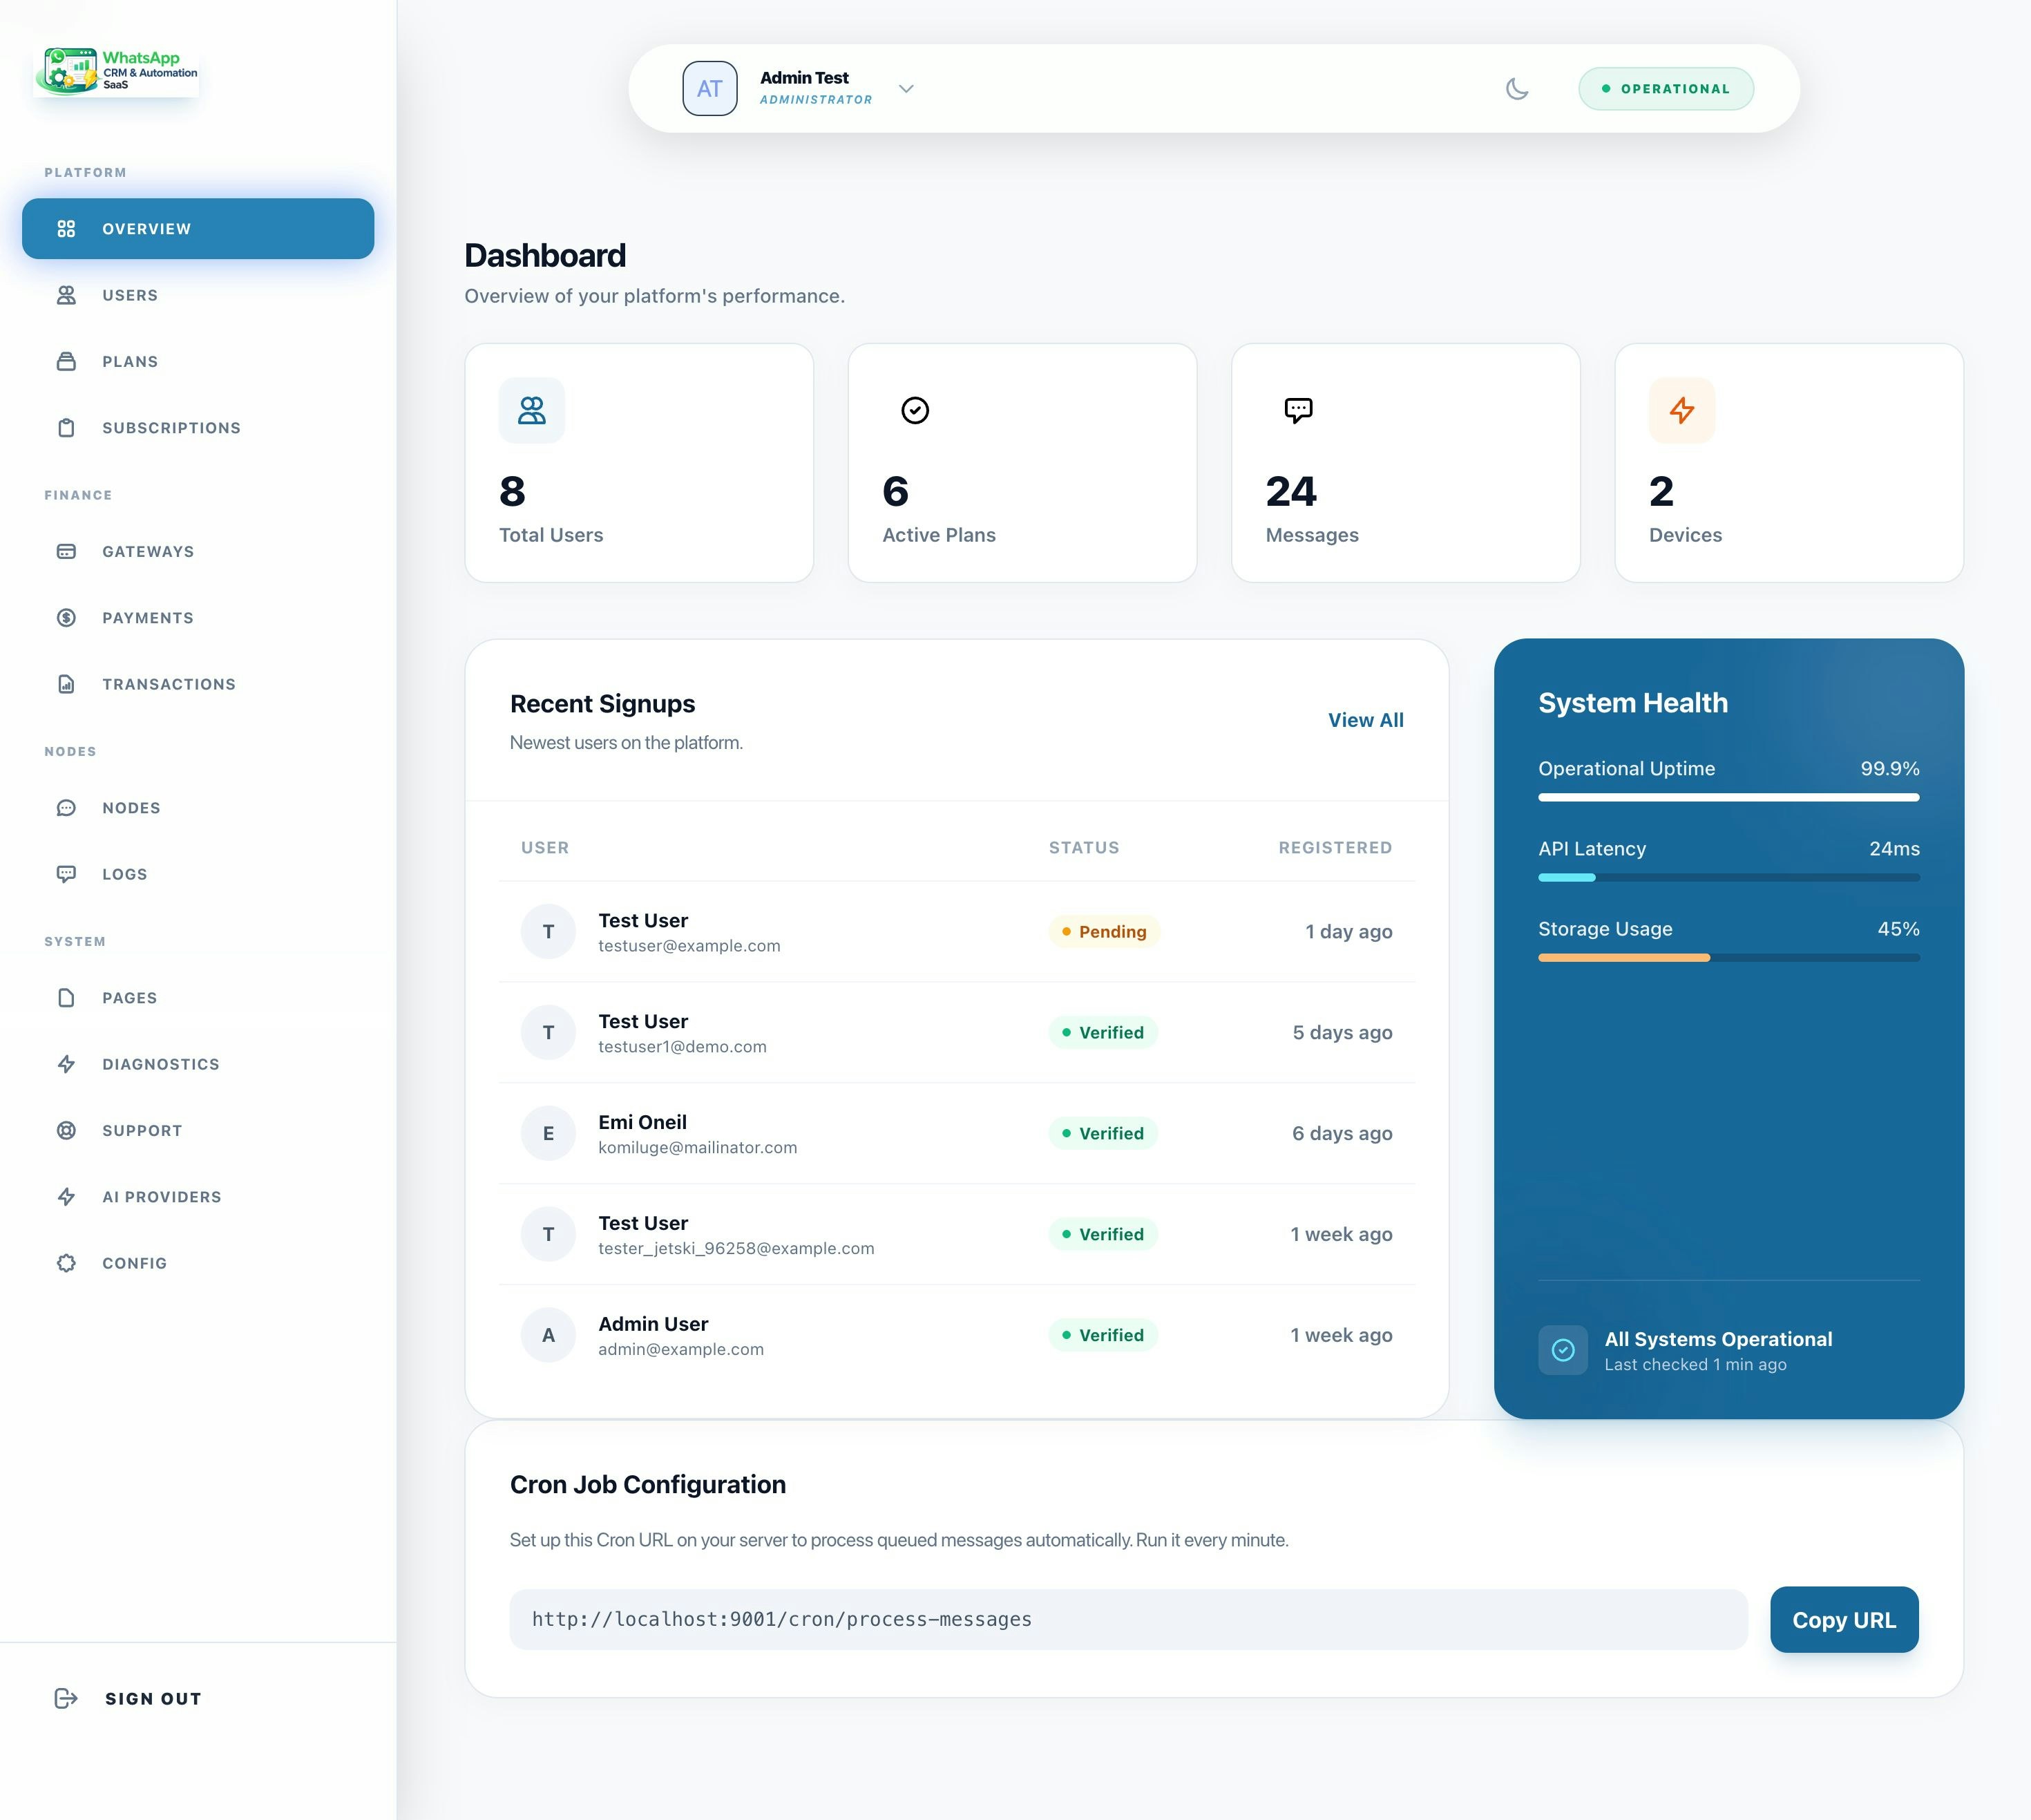The height and width of the screenshot is (1820, 2031).
Task: Open the Subscriptions menu item
Action: 198,428
